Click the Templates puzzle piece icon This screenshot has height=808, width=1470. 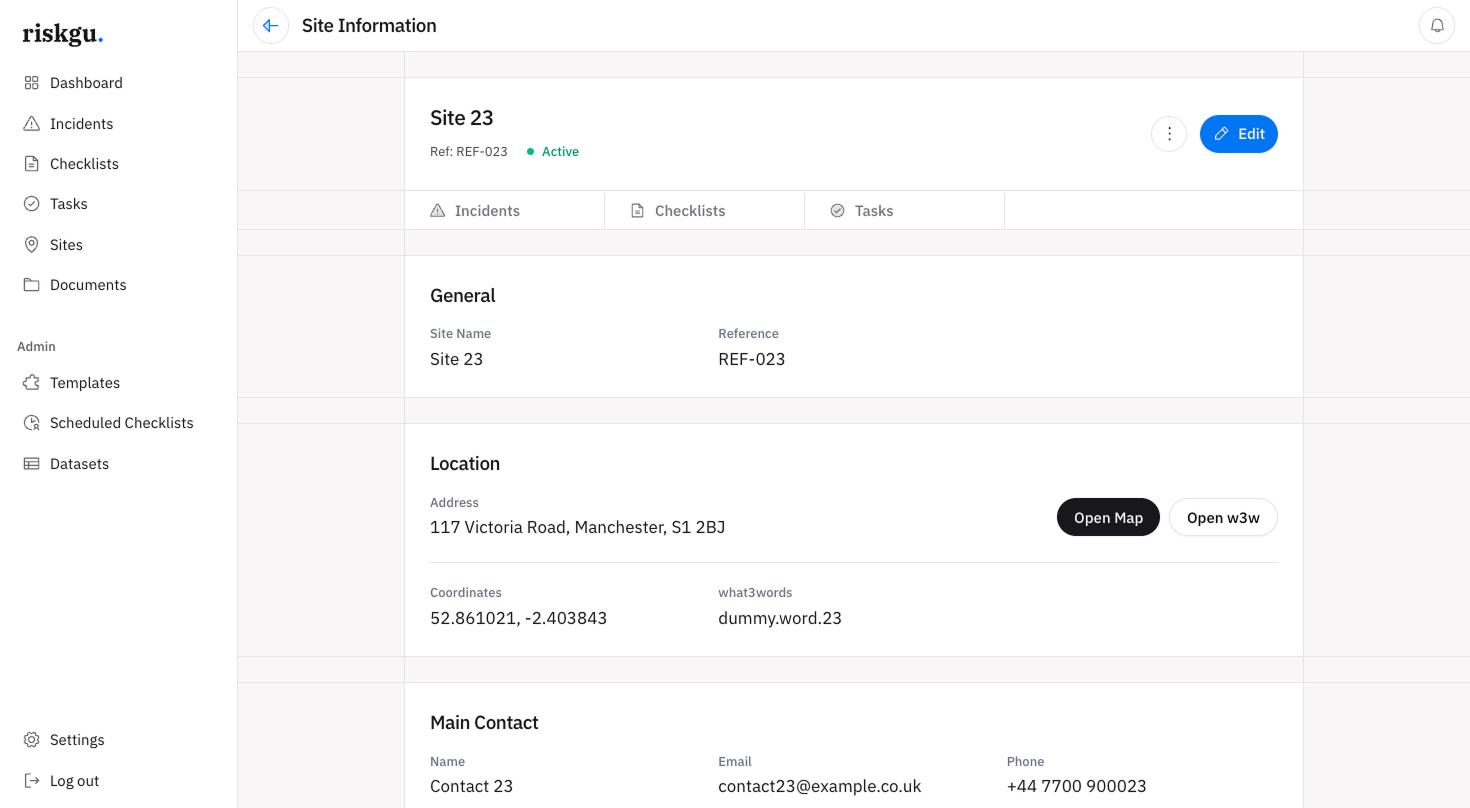click(x=32, y=383)
